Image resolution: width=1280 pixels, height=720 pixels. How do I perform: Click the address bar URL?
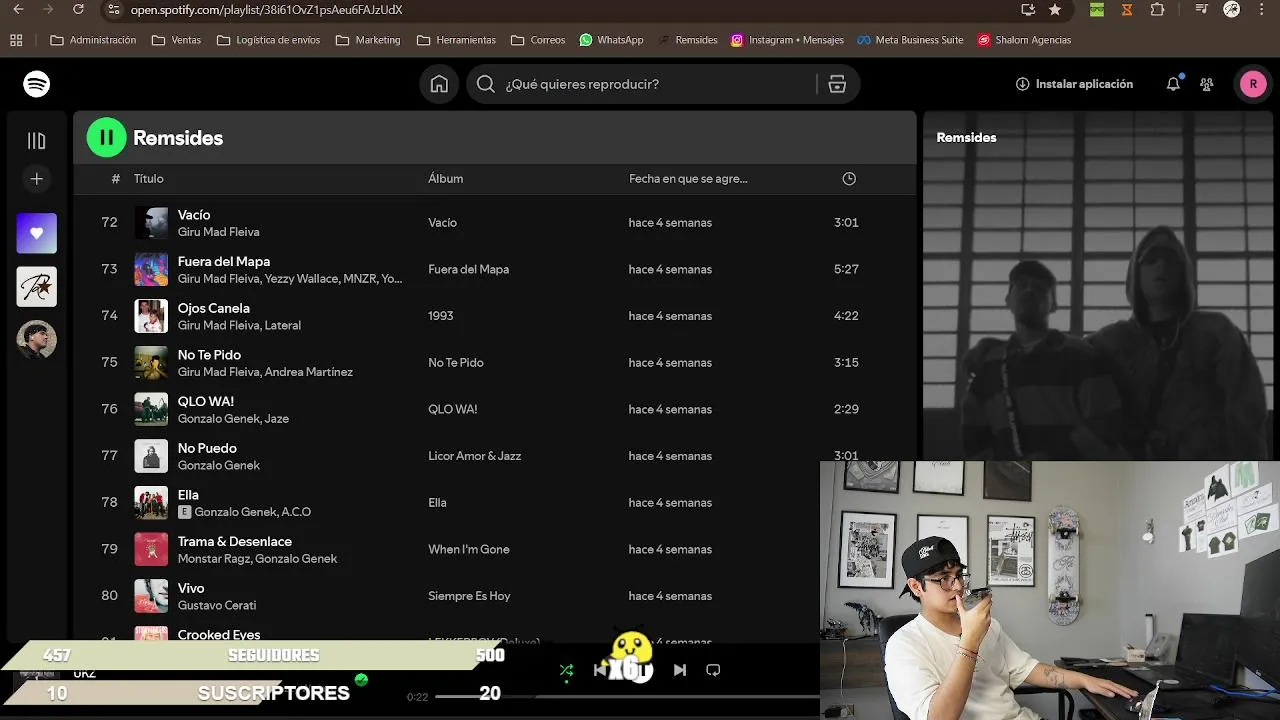point(267,10)
